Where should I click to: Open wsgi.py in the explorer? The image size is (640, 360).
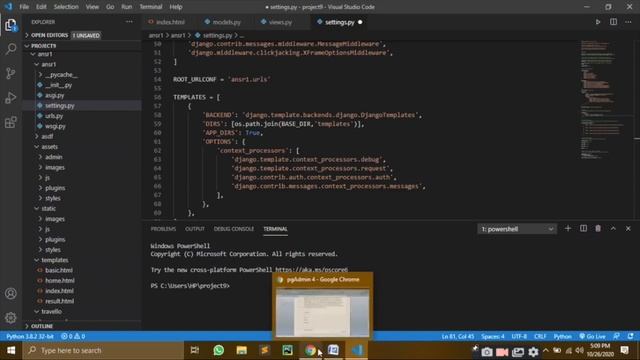(x=56, y=126)
